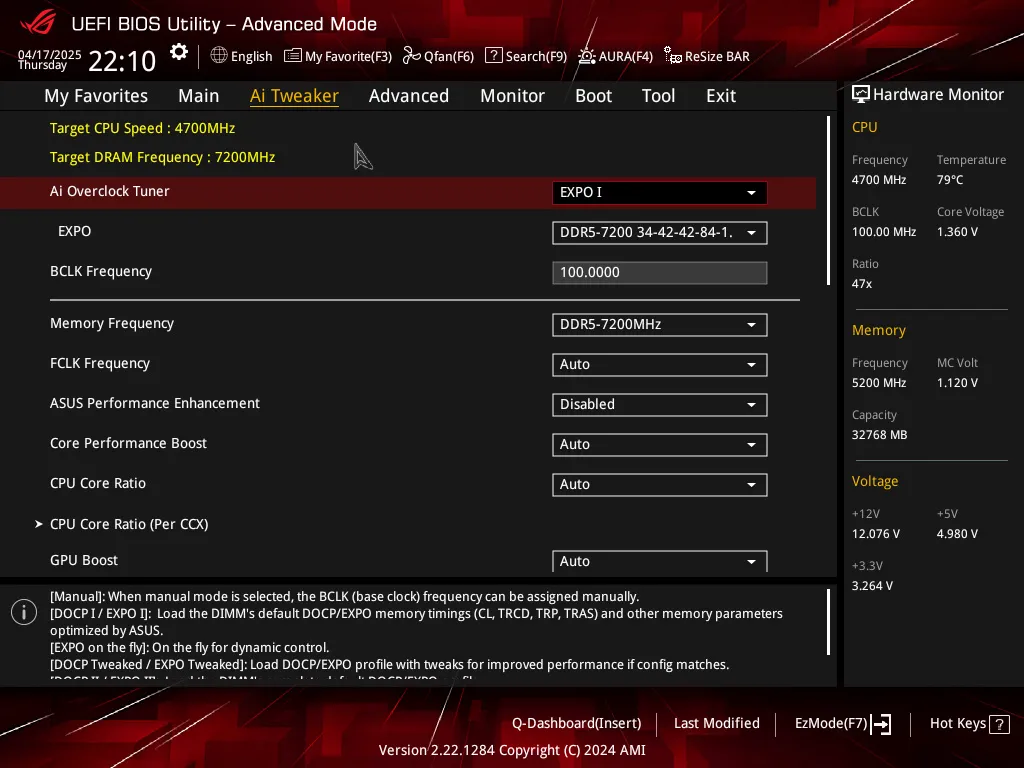Click the Ai Overclock Tuner label

(x=110, y=191)
